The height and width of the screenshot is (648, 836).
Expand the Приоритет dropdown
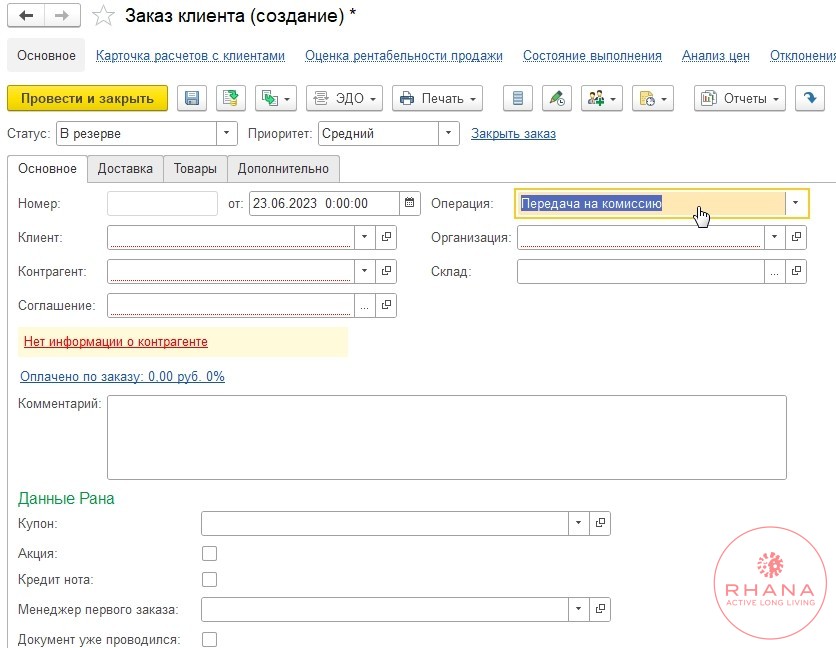click(448, 133)
